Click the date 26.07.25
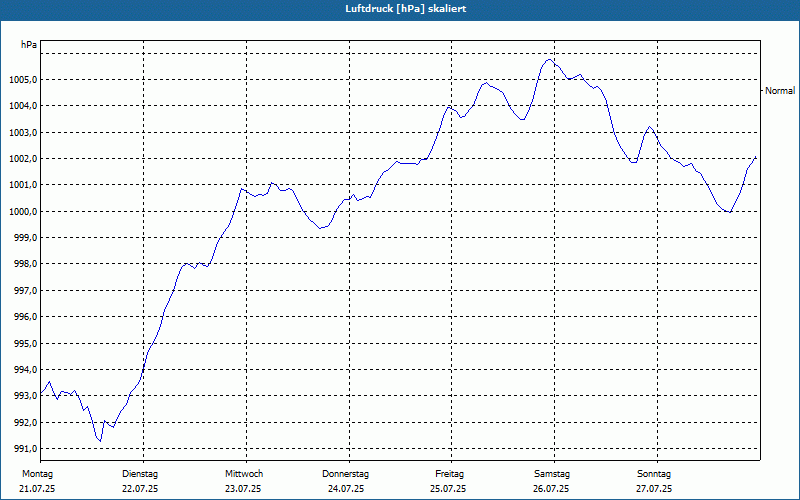 (x=551, y=489)
